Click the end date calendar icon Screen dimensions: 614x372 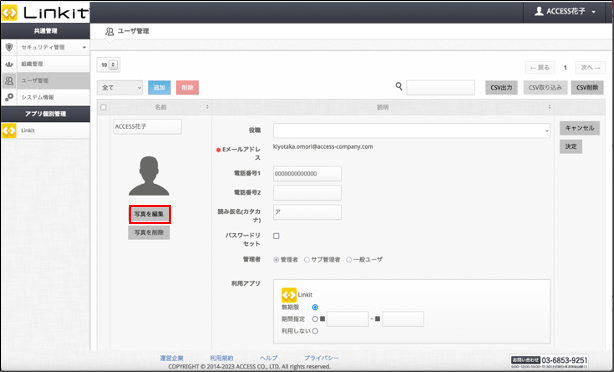377,319
